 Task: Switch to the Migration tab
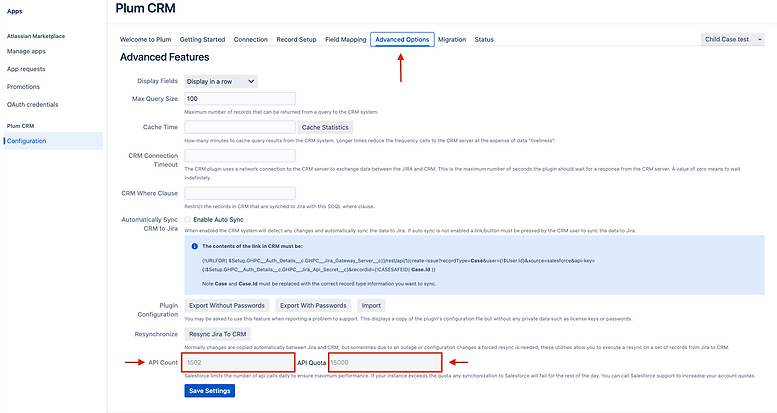point(452,39)
